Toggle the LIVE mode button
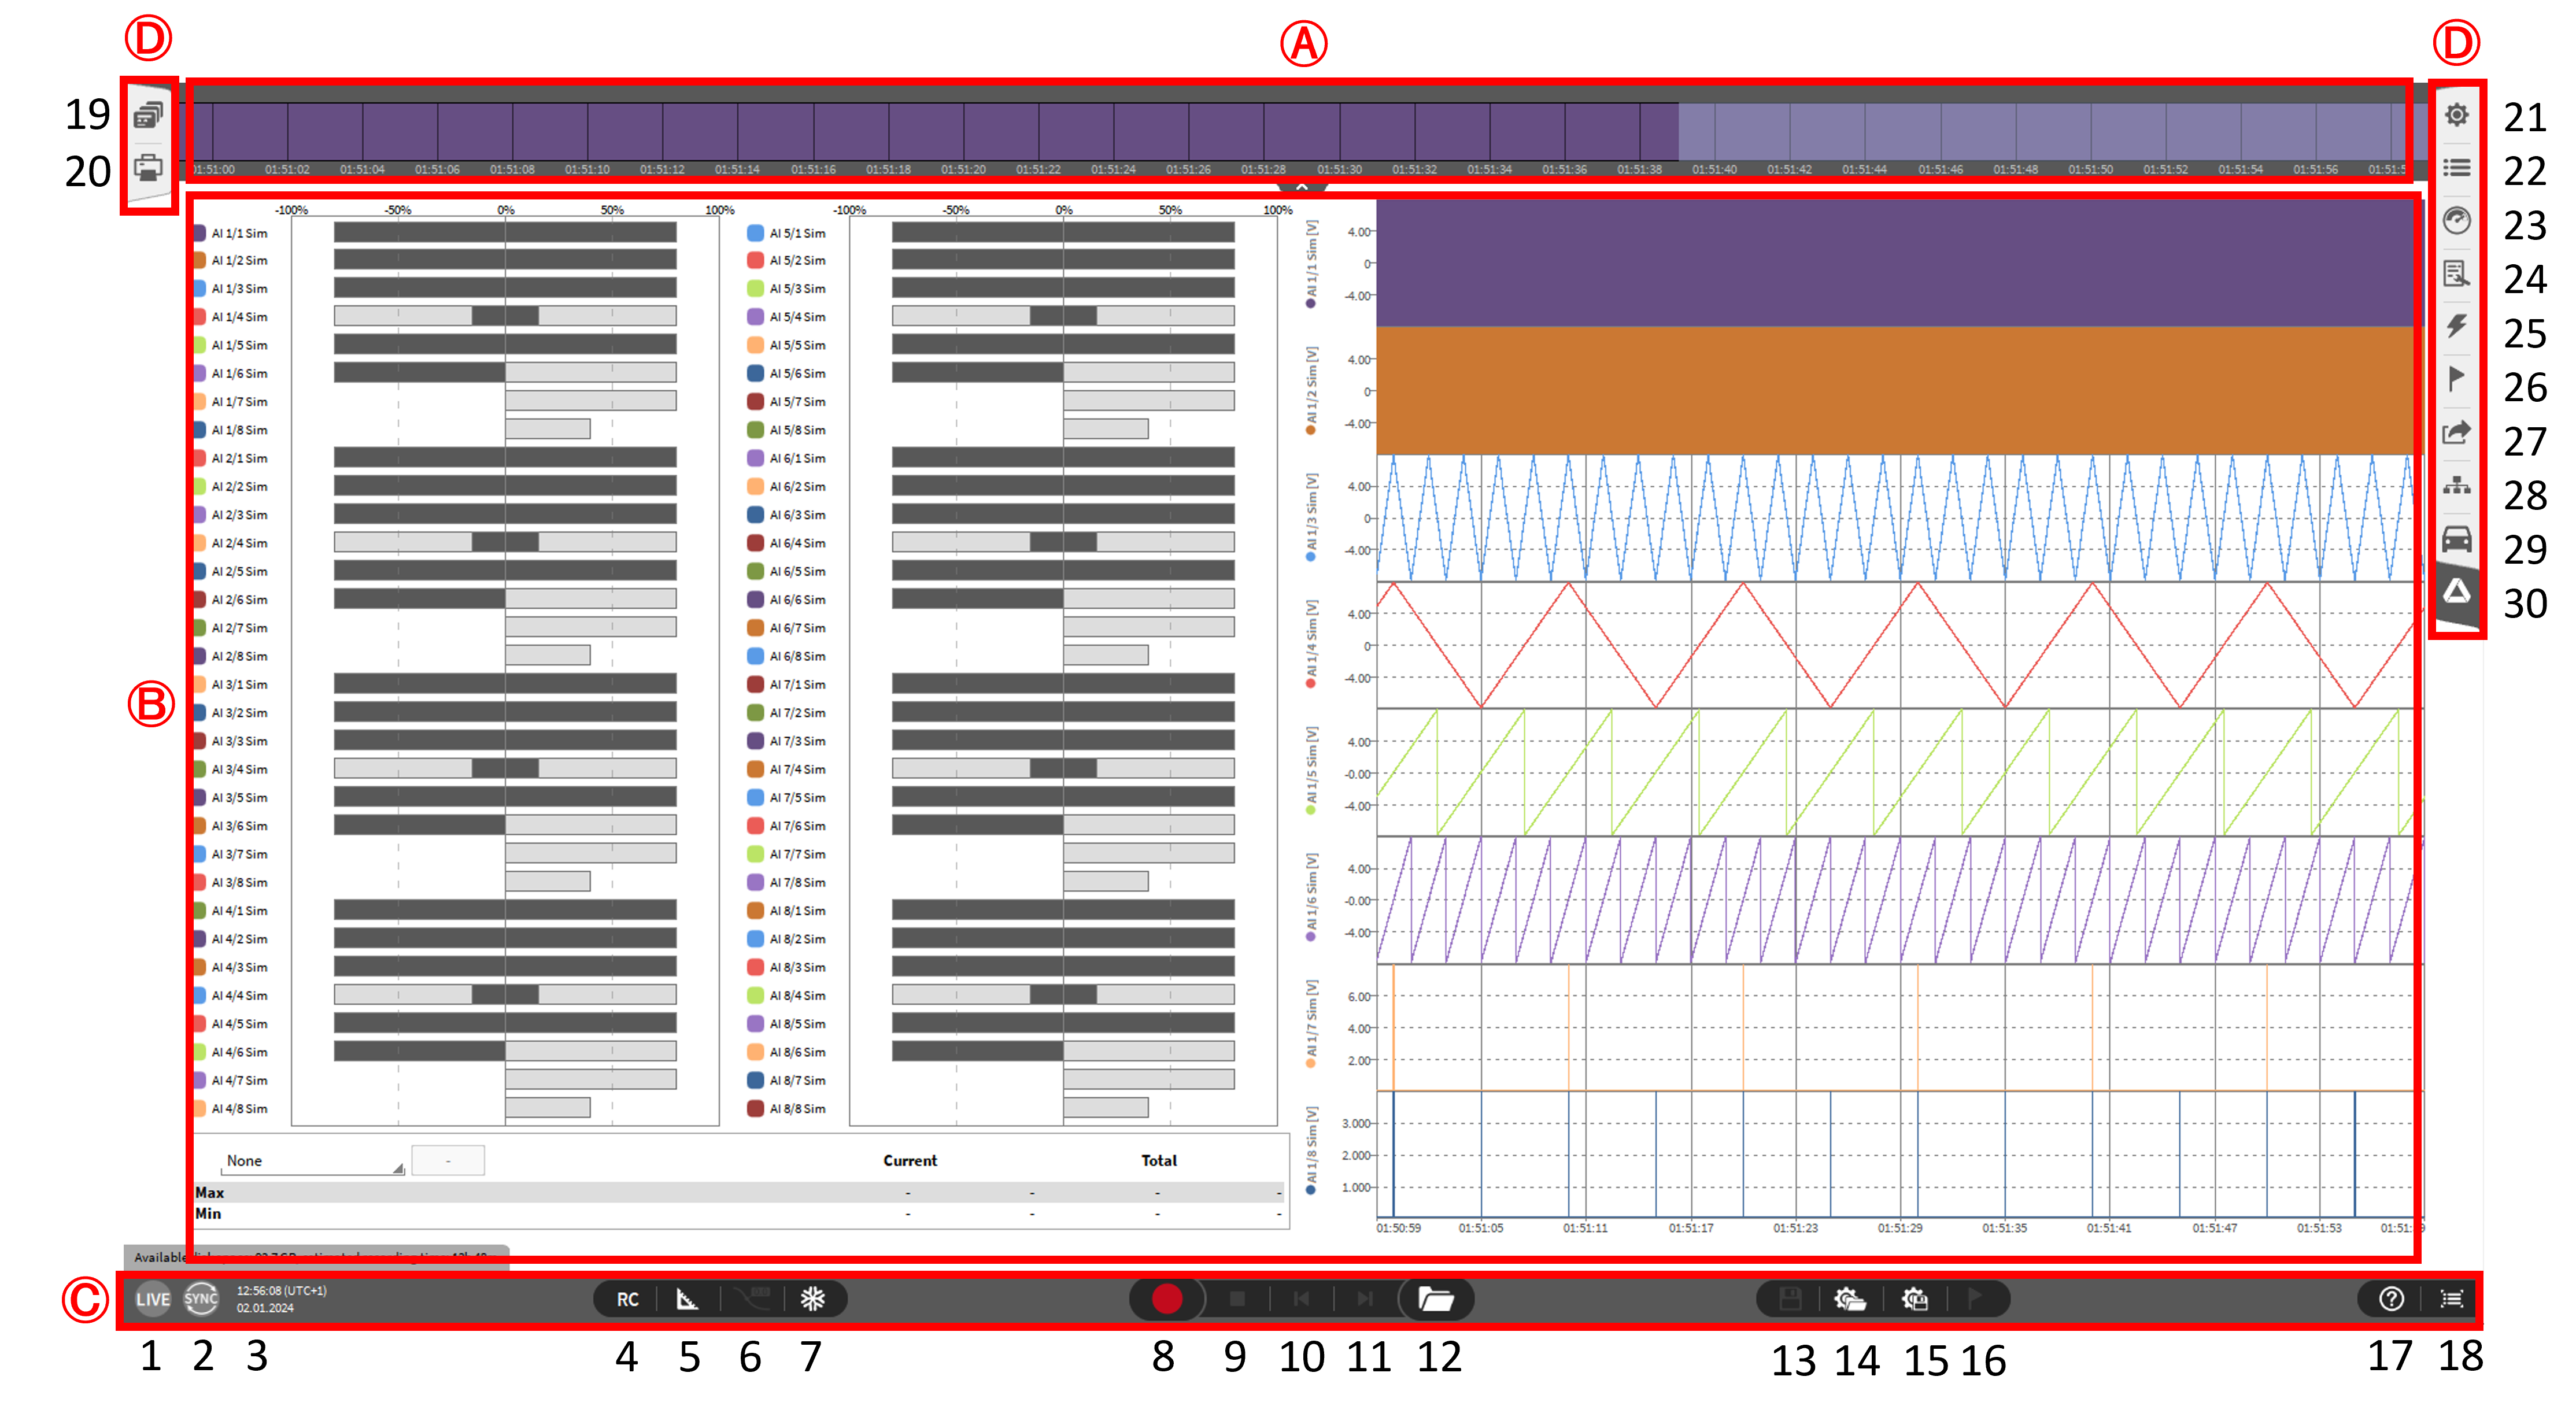Viewport: 2576px width, 1417px height. (x=153, y=1299)
